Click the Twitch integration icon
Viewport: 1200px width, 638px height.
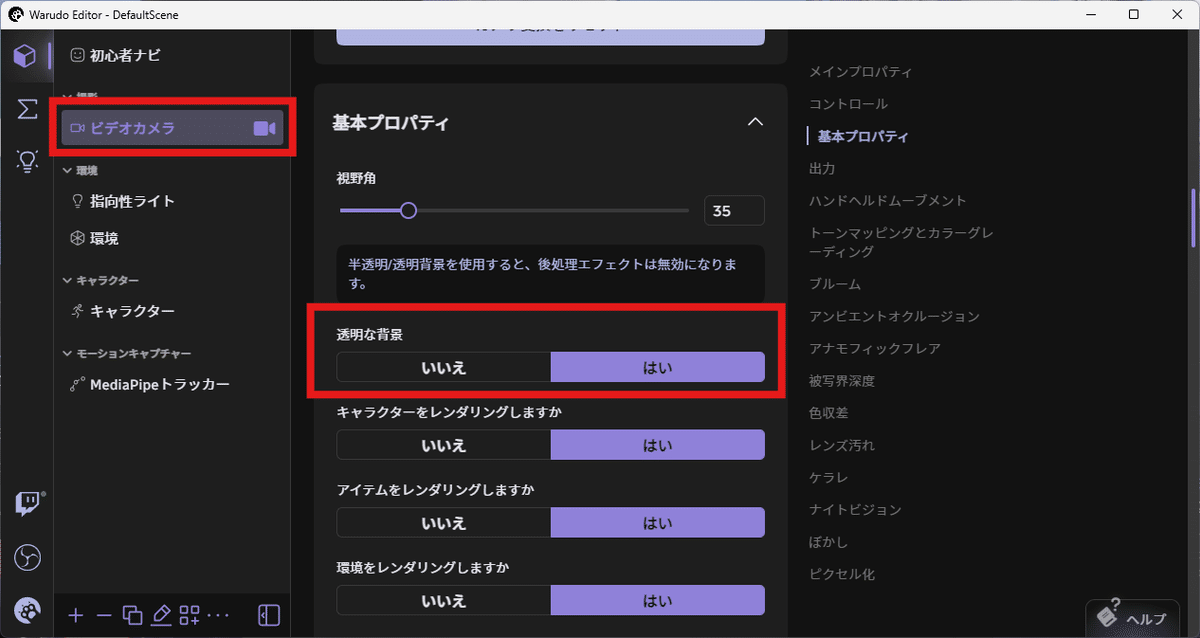(x=27, y=503)
